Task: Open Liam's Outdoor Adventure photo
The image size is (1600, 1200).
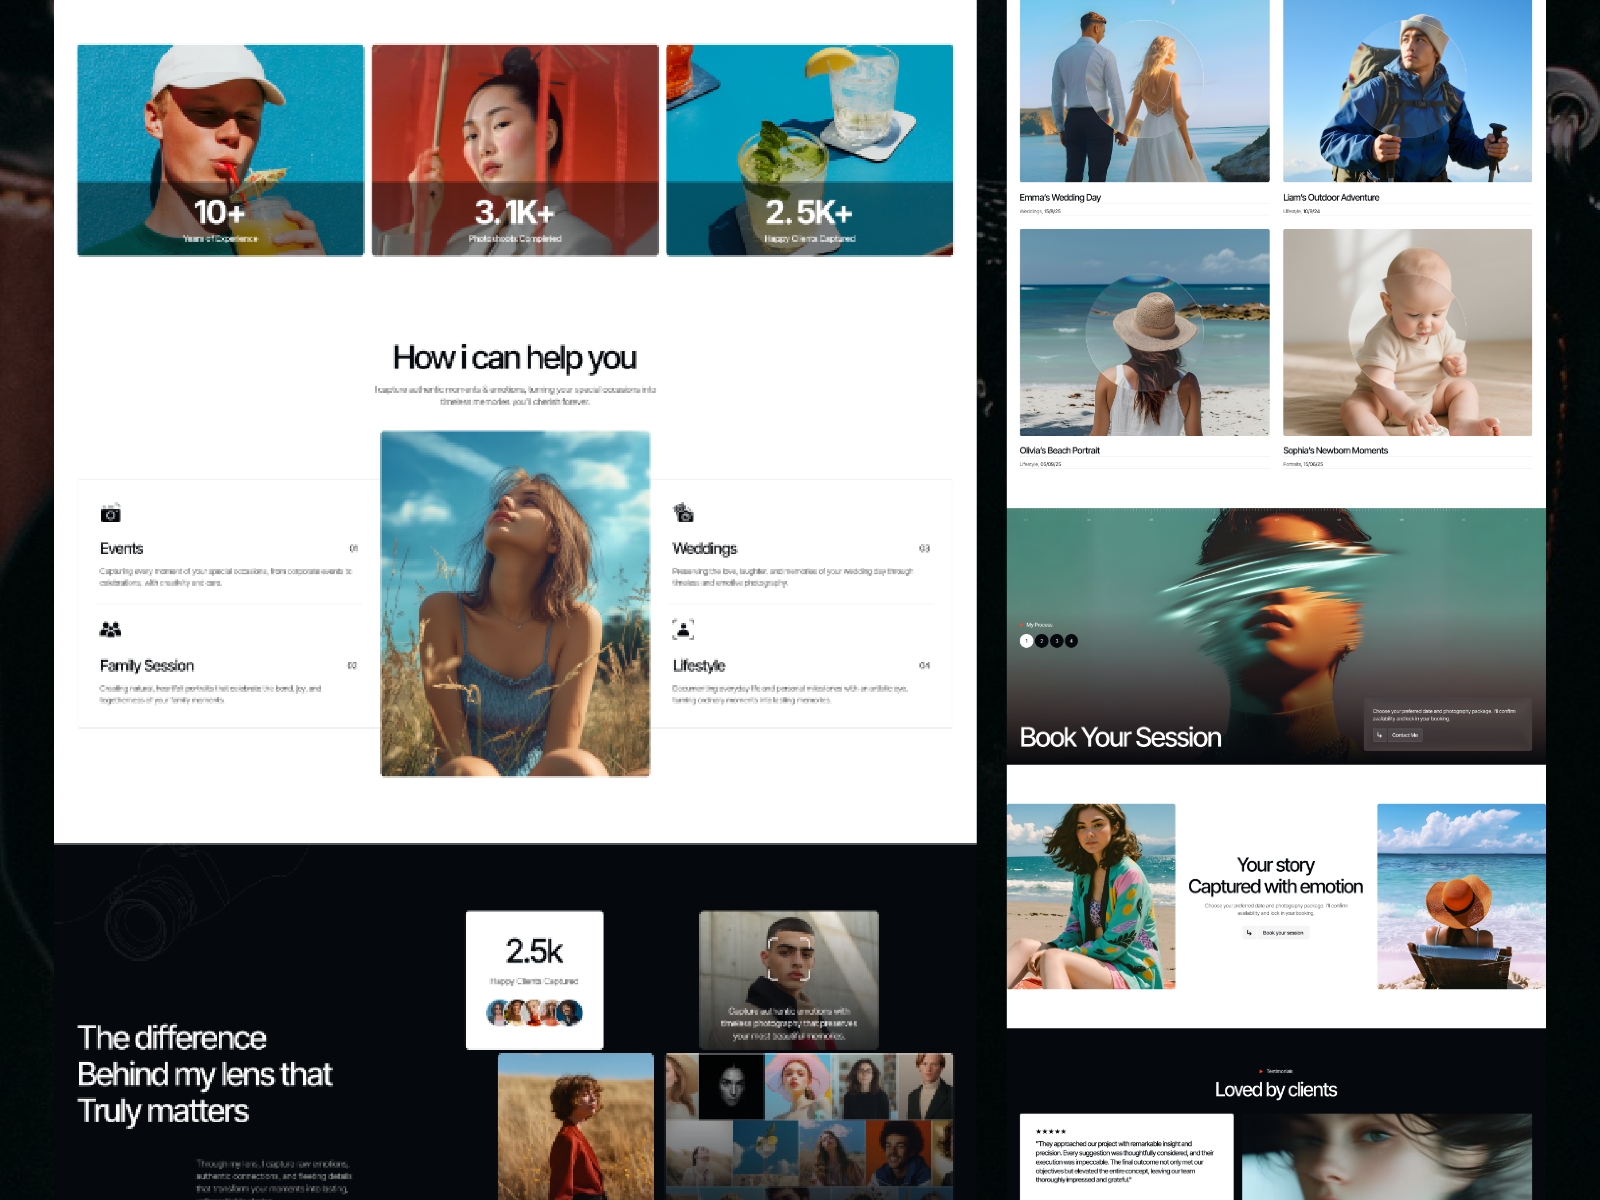Action: click(x=1407, y=91)
